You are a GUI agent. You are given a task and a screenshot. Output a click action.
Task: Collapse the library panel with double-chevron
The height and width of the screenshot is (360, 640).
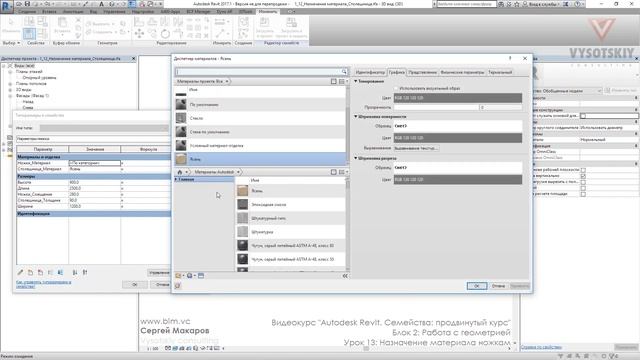pyautogui.click(x=345, y=276)
